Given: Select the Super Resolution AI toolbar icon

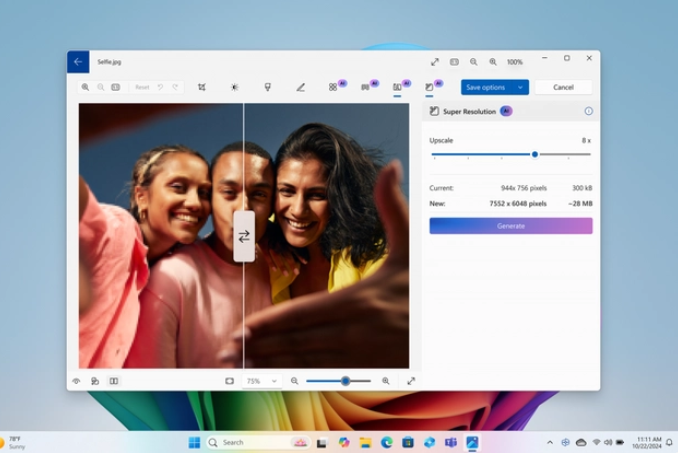Looking at the screenshot, I should pyautogui.click(x=429, y=87).
